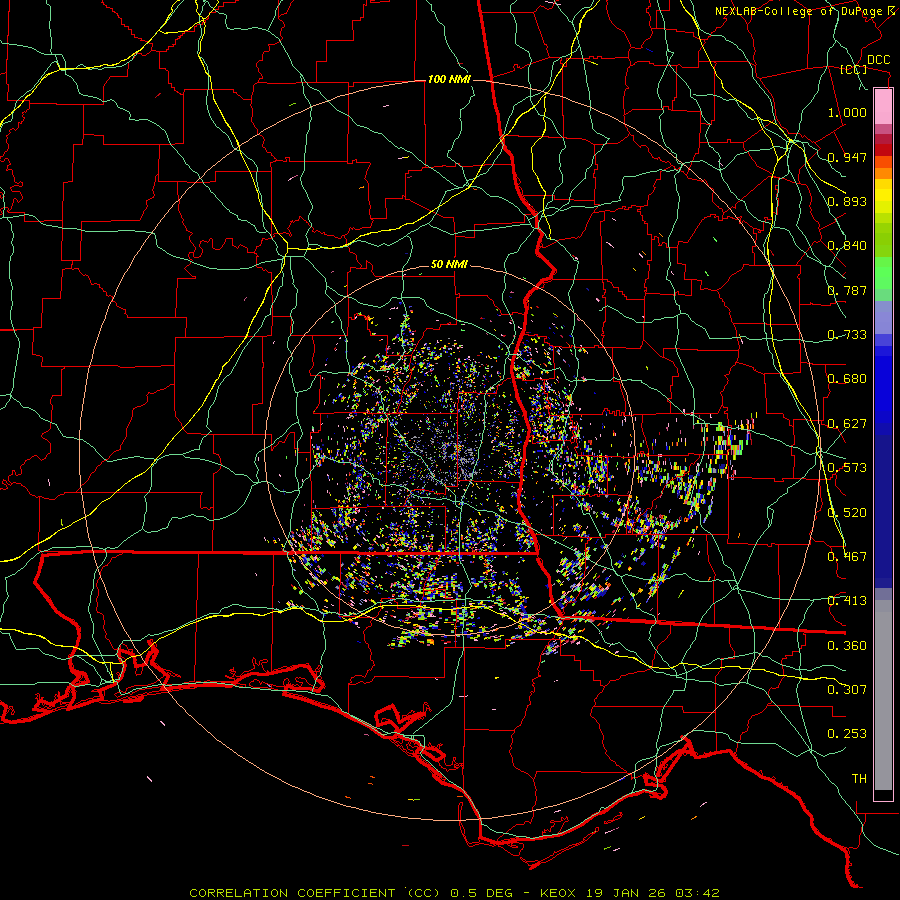This screenshot has height=900, width=900.
Task: Select the 0.893 scale value
Action: pyautogui.click(x=847, y=201)
